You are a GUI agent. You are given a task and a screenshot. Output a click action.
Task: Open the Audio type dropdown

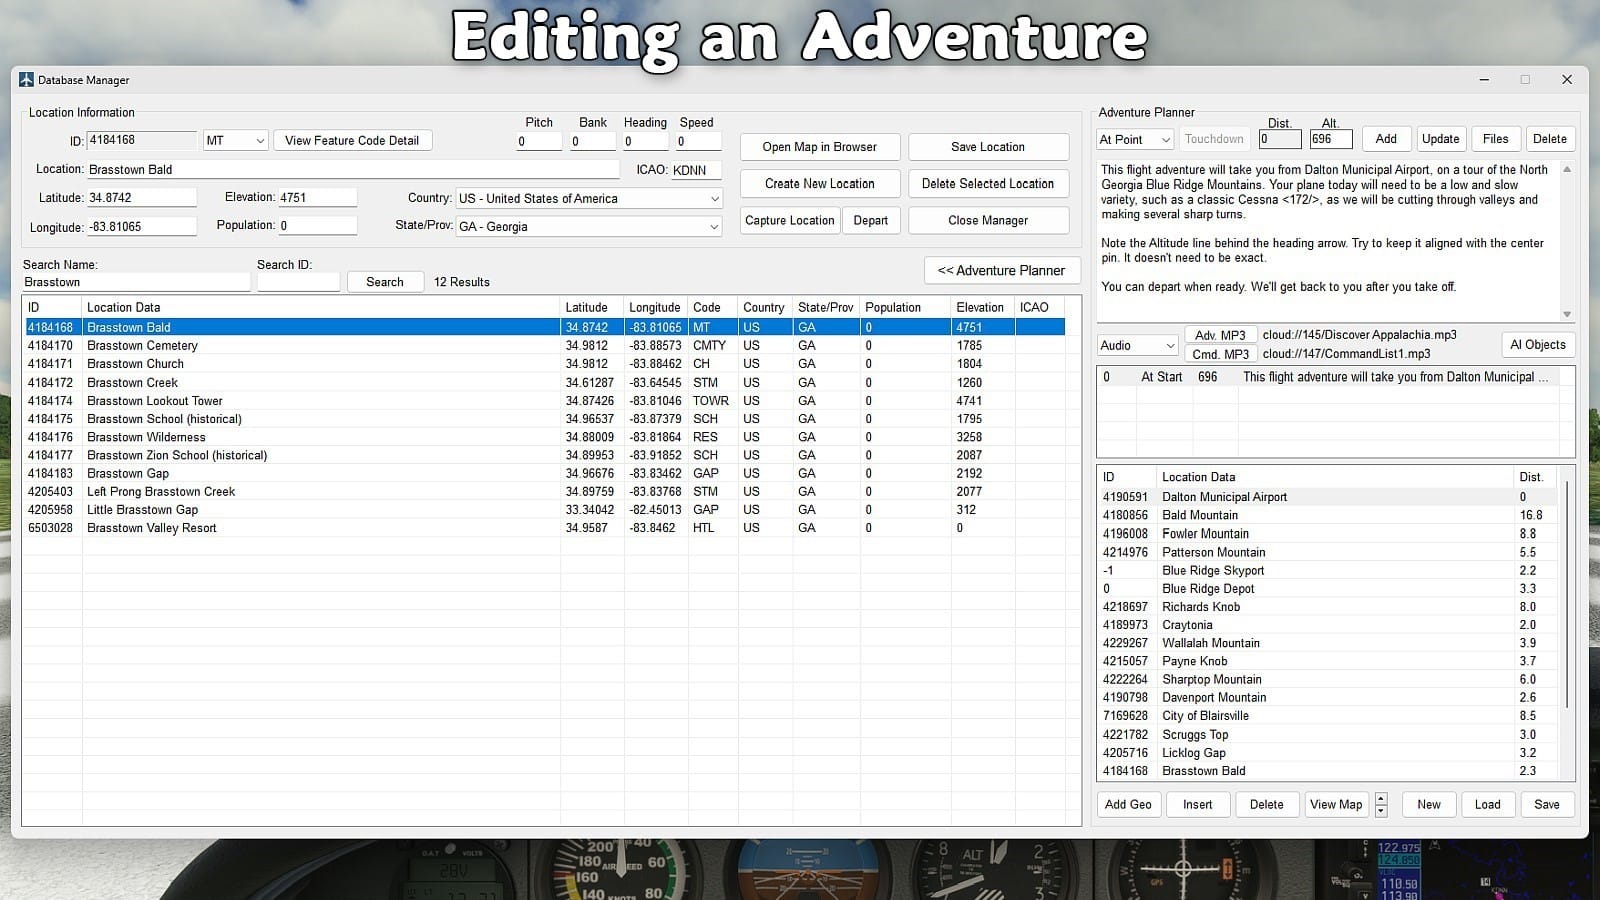(1169, 346)
